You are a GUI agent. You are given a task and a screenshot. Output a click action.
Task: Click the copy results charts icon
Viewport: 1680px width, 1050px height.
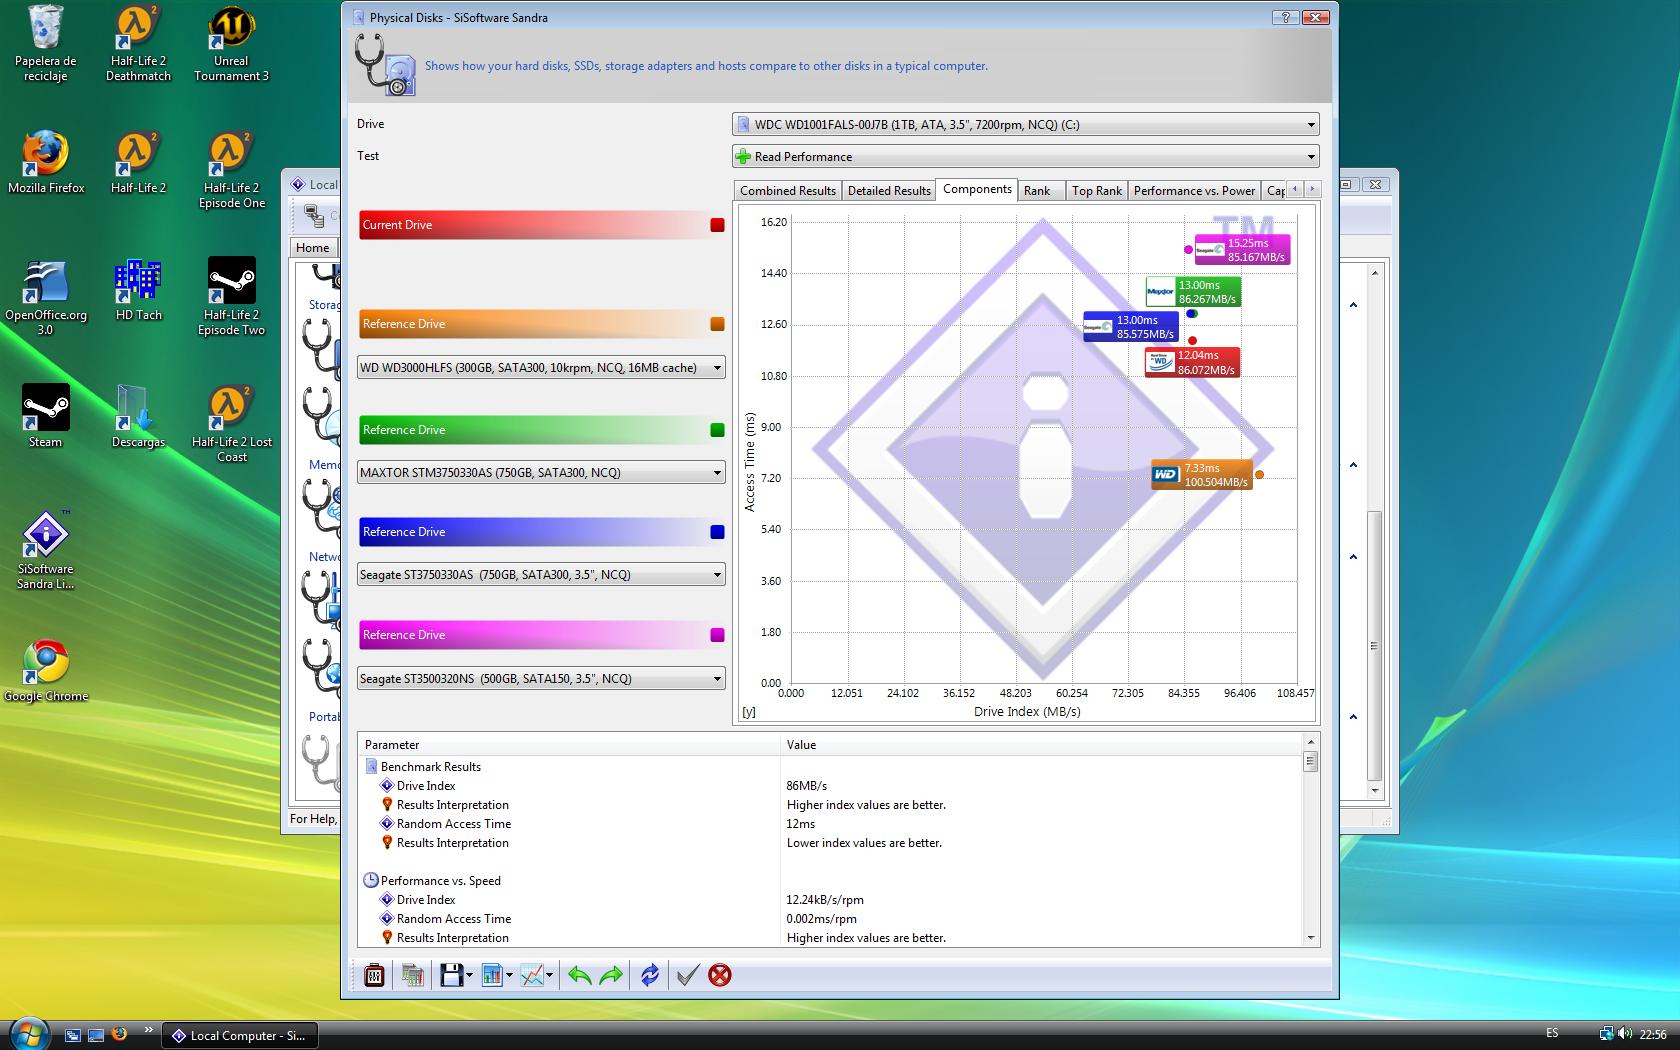click(412, 975)
